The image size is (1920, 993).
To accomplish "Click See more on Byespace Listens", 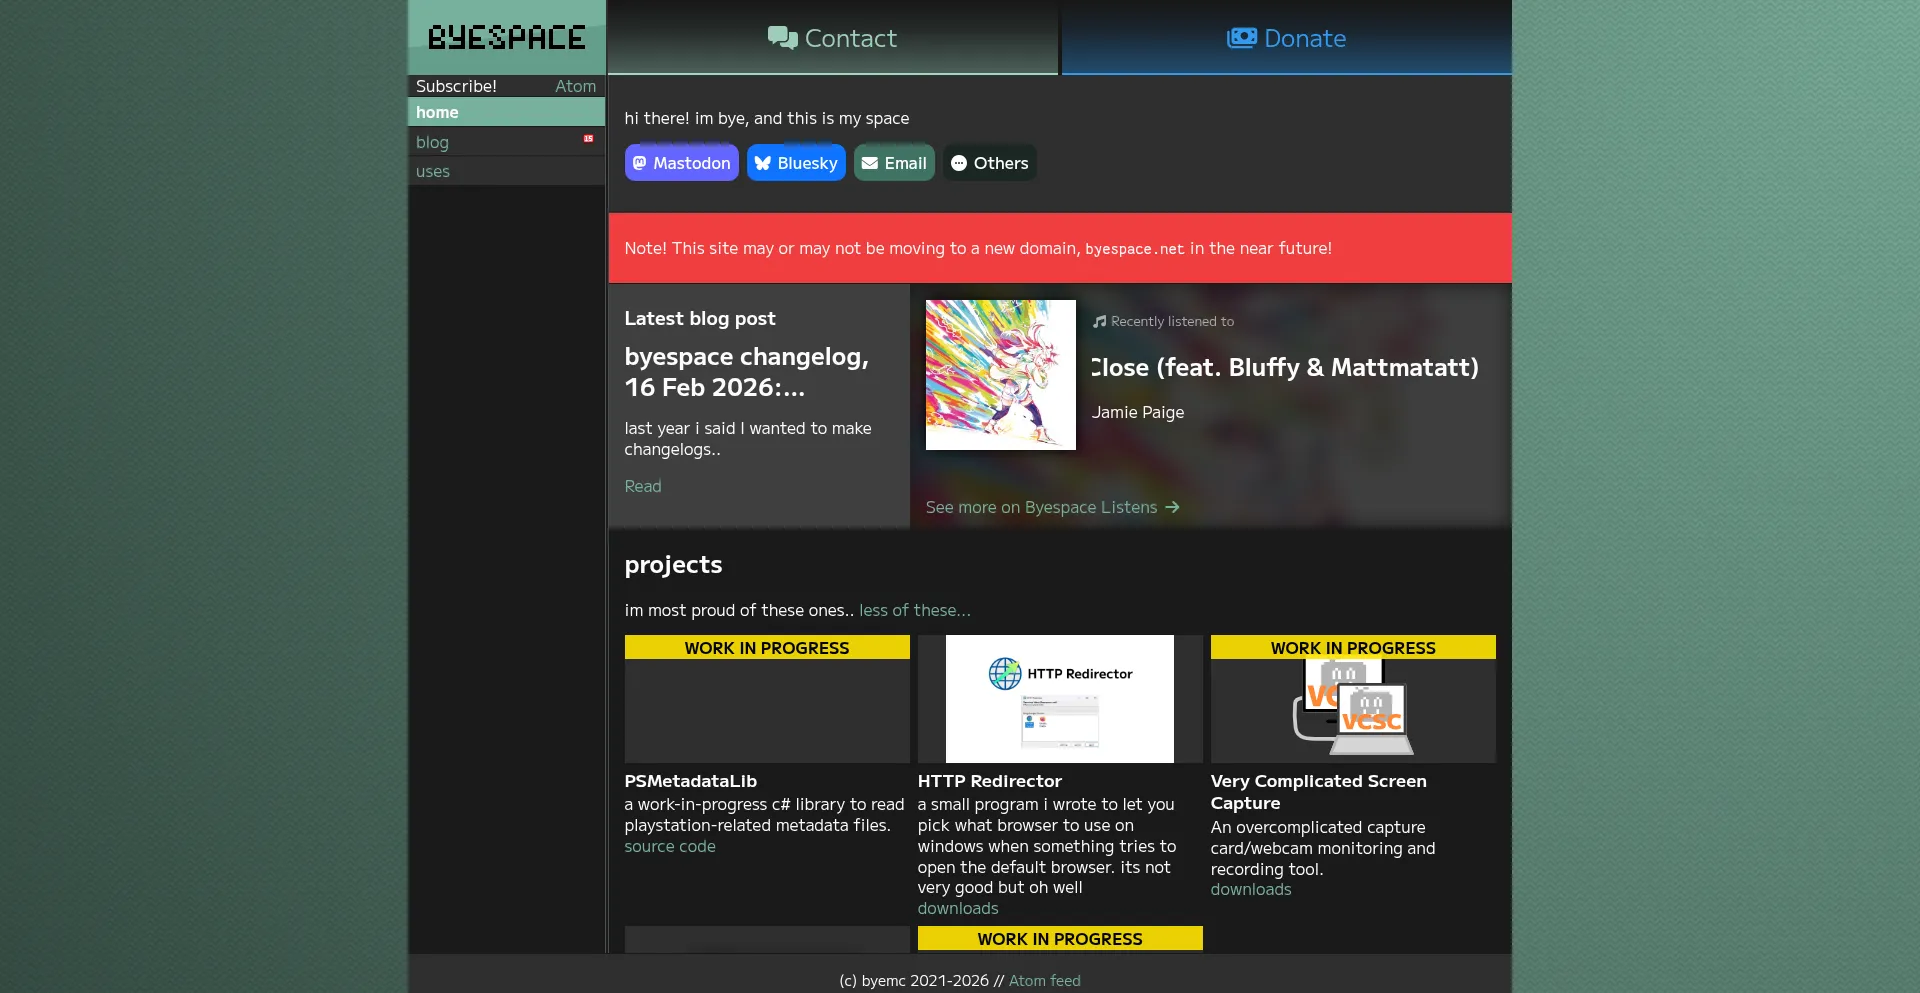I will (1053, 507).
